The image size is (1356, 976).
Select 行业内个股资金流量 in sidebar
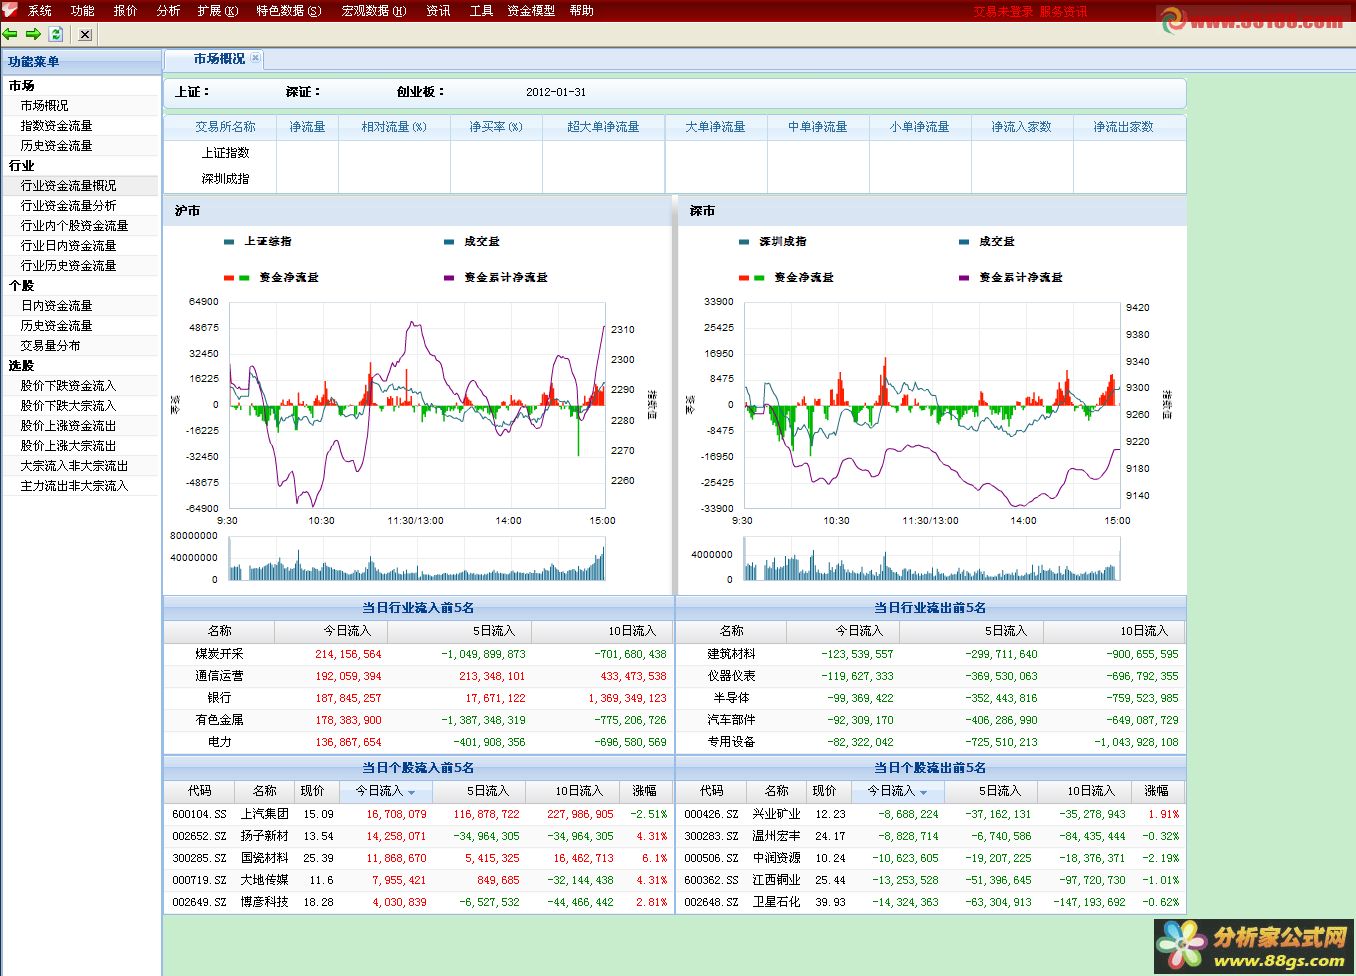click(x=75, y=226)
